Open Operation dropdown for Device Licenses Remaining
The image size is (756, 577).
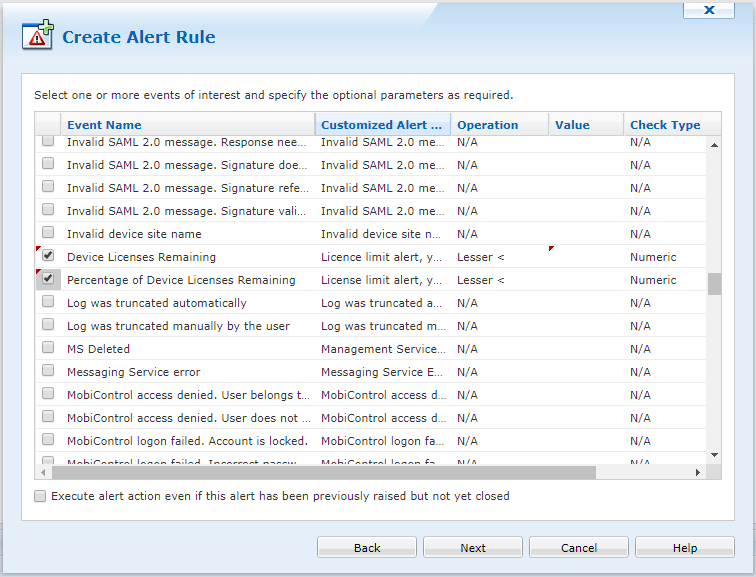pos(499,257)
